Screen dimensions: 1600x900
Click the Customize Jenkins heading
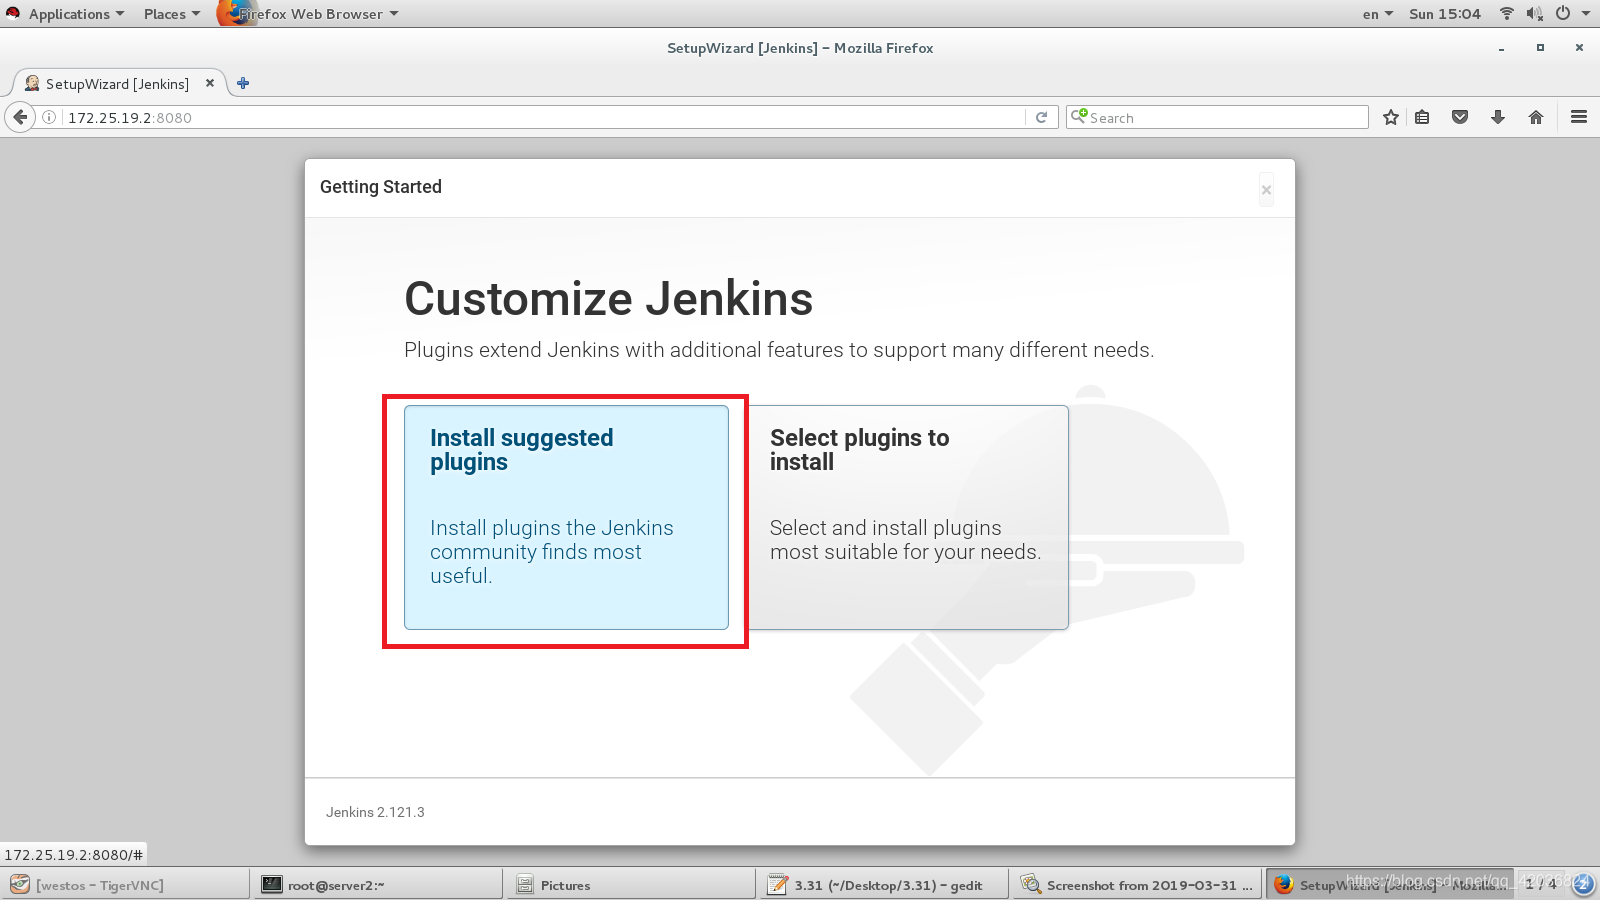tap(608, 299)
